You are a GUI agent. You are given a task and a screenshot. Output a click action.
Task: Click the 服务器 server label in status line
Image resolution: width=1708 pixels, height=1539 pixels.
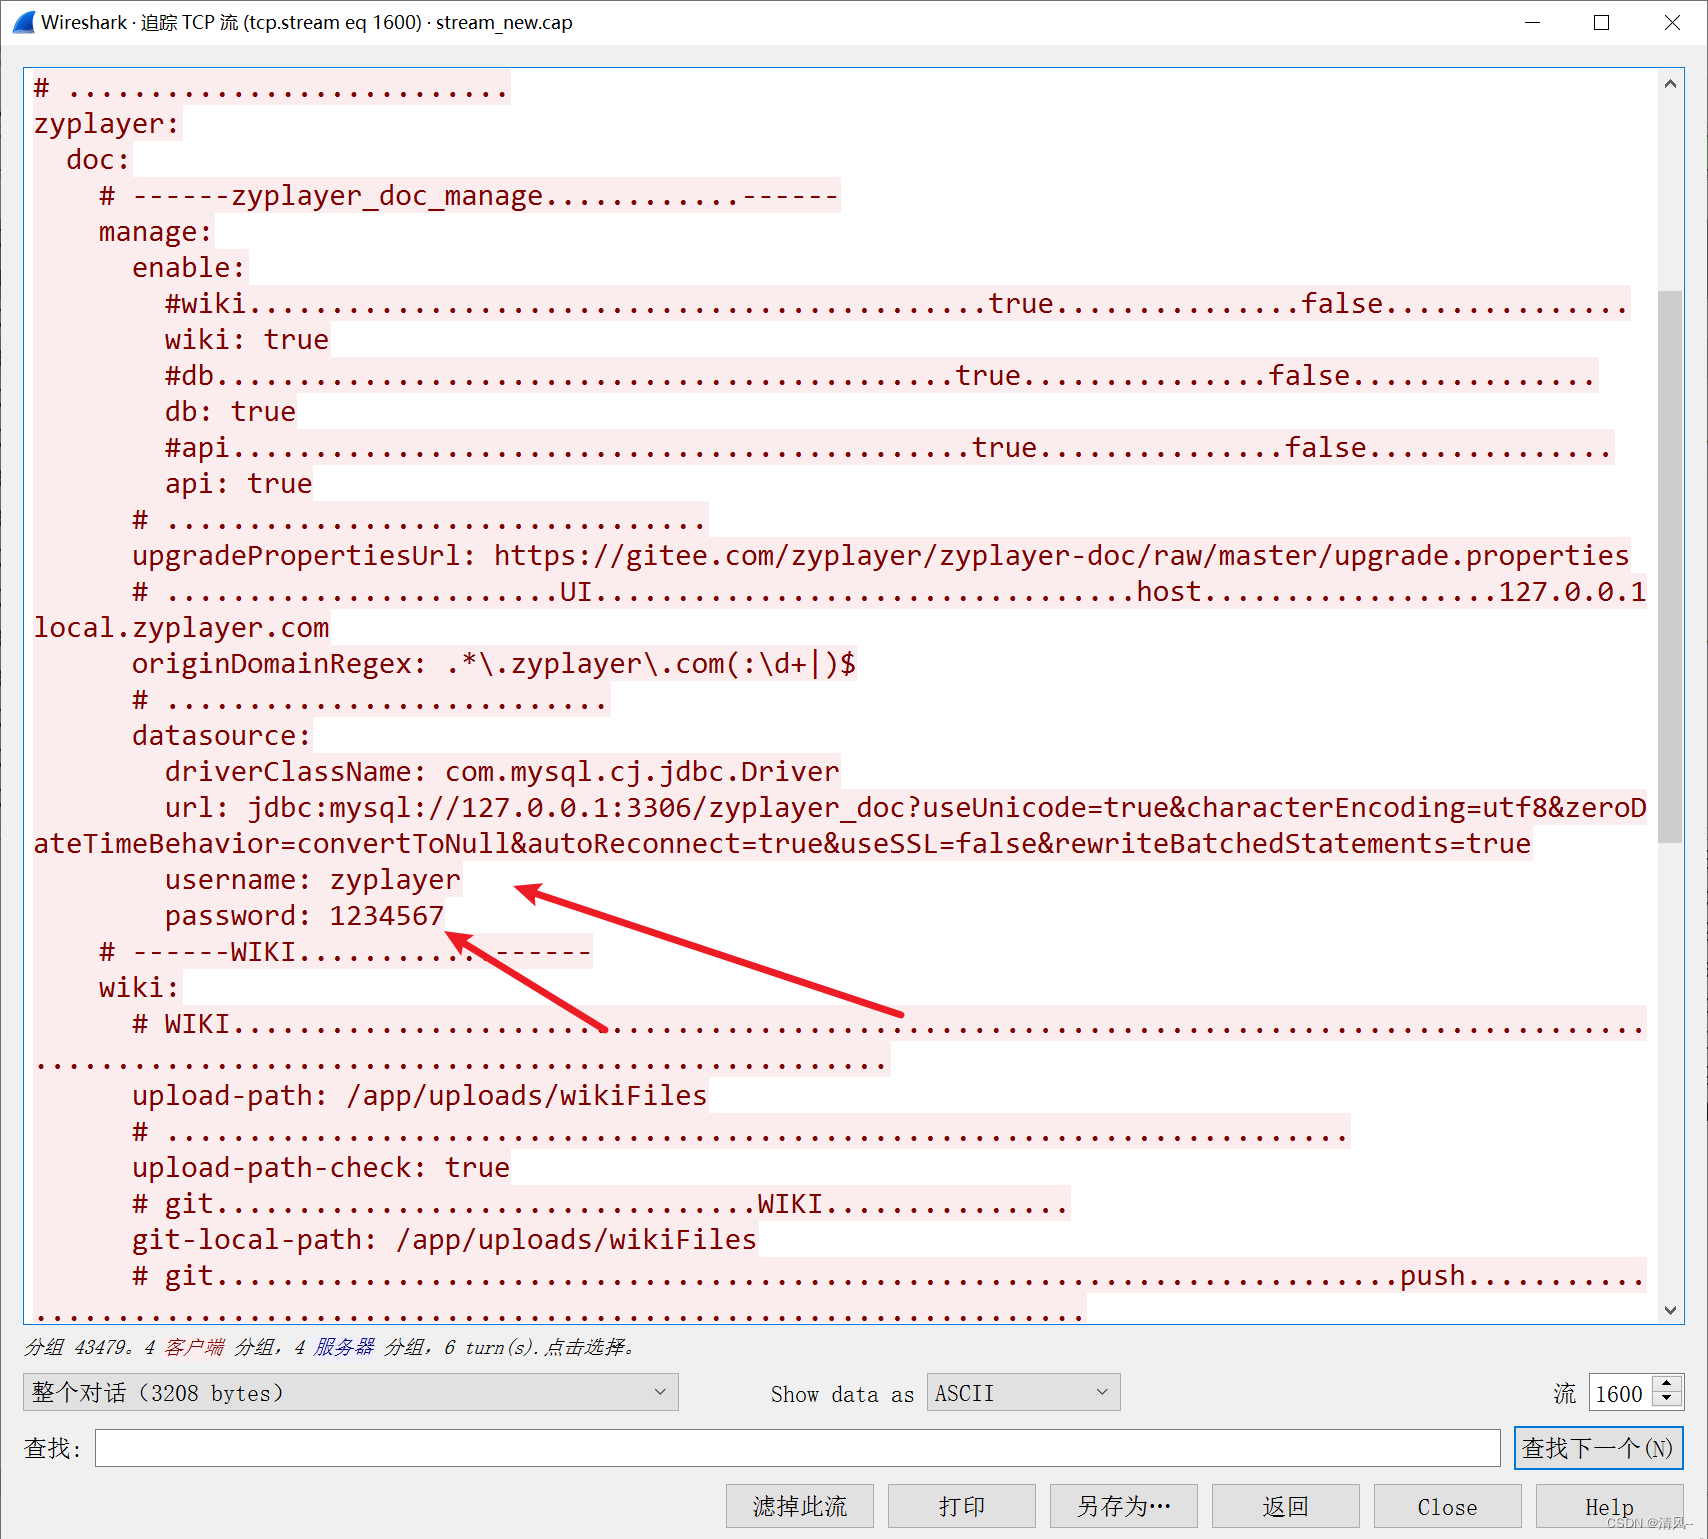[x=344, y=1347]
